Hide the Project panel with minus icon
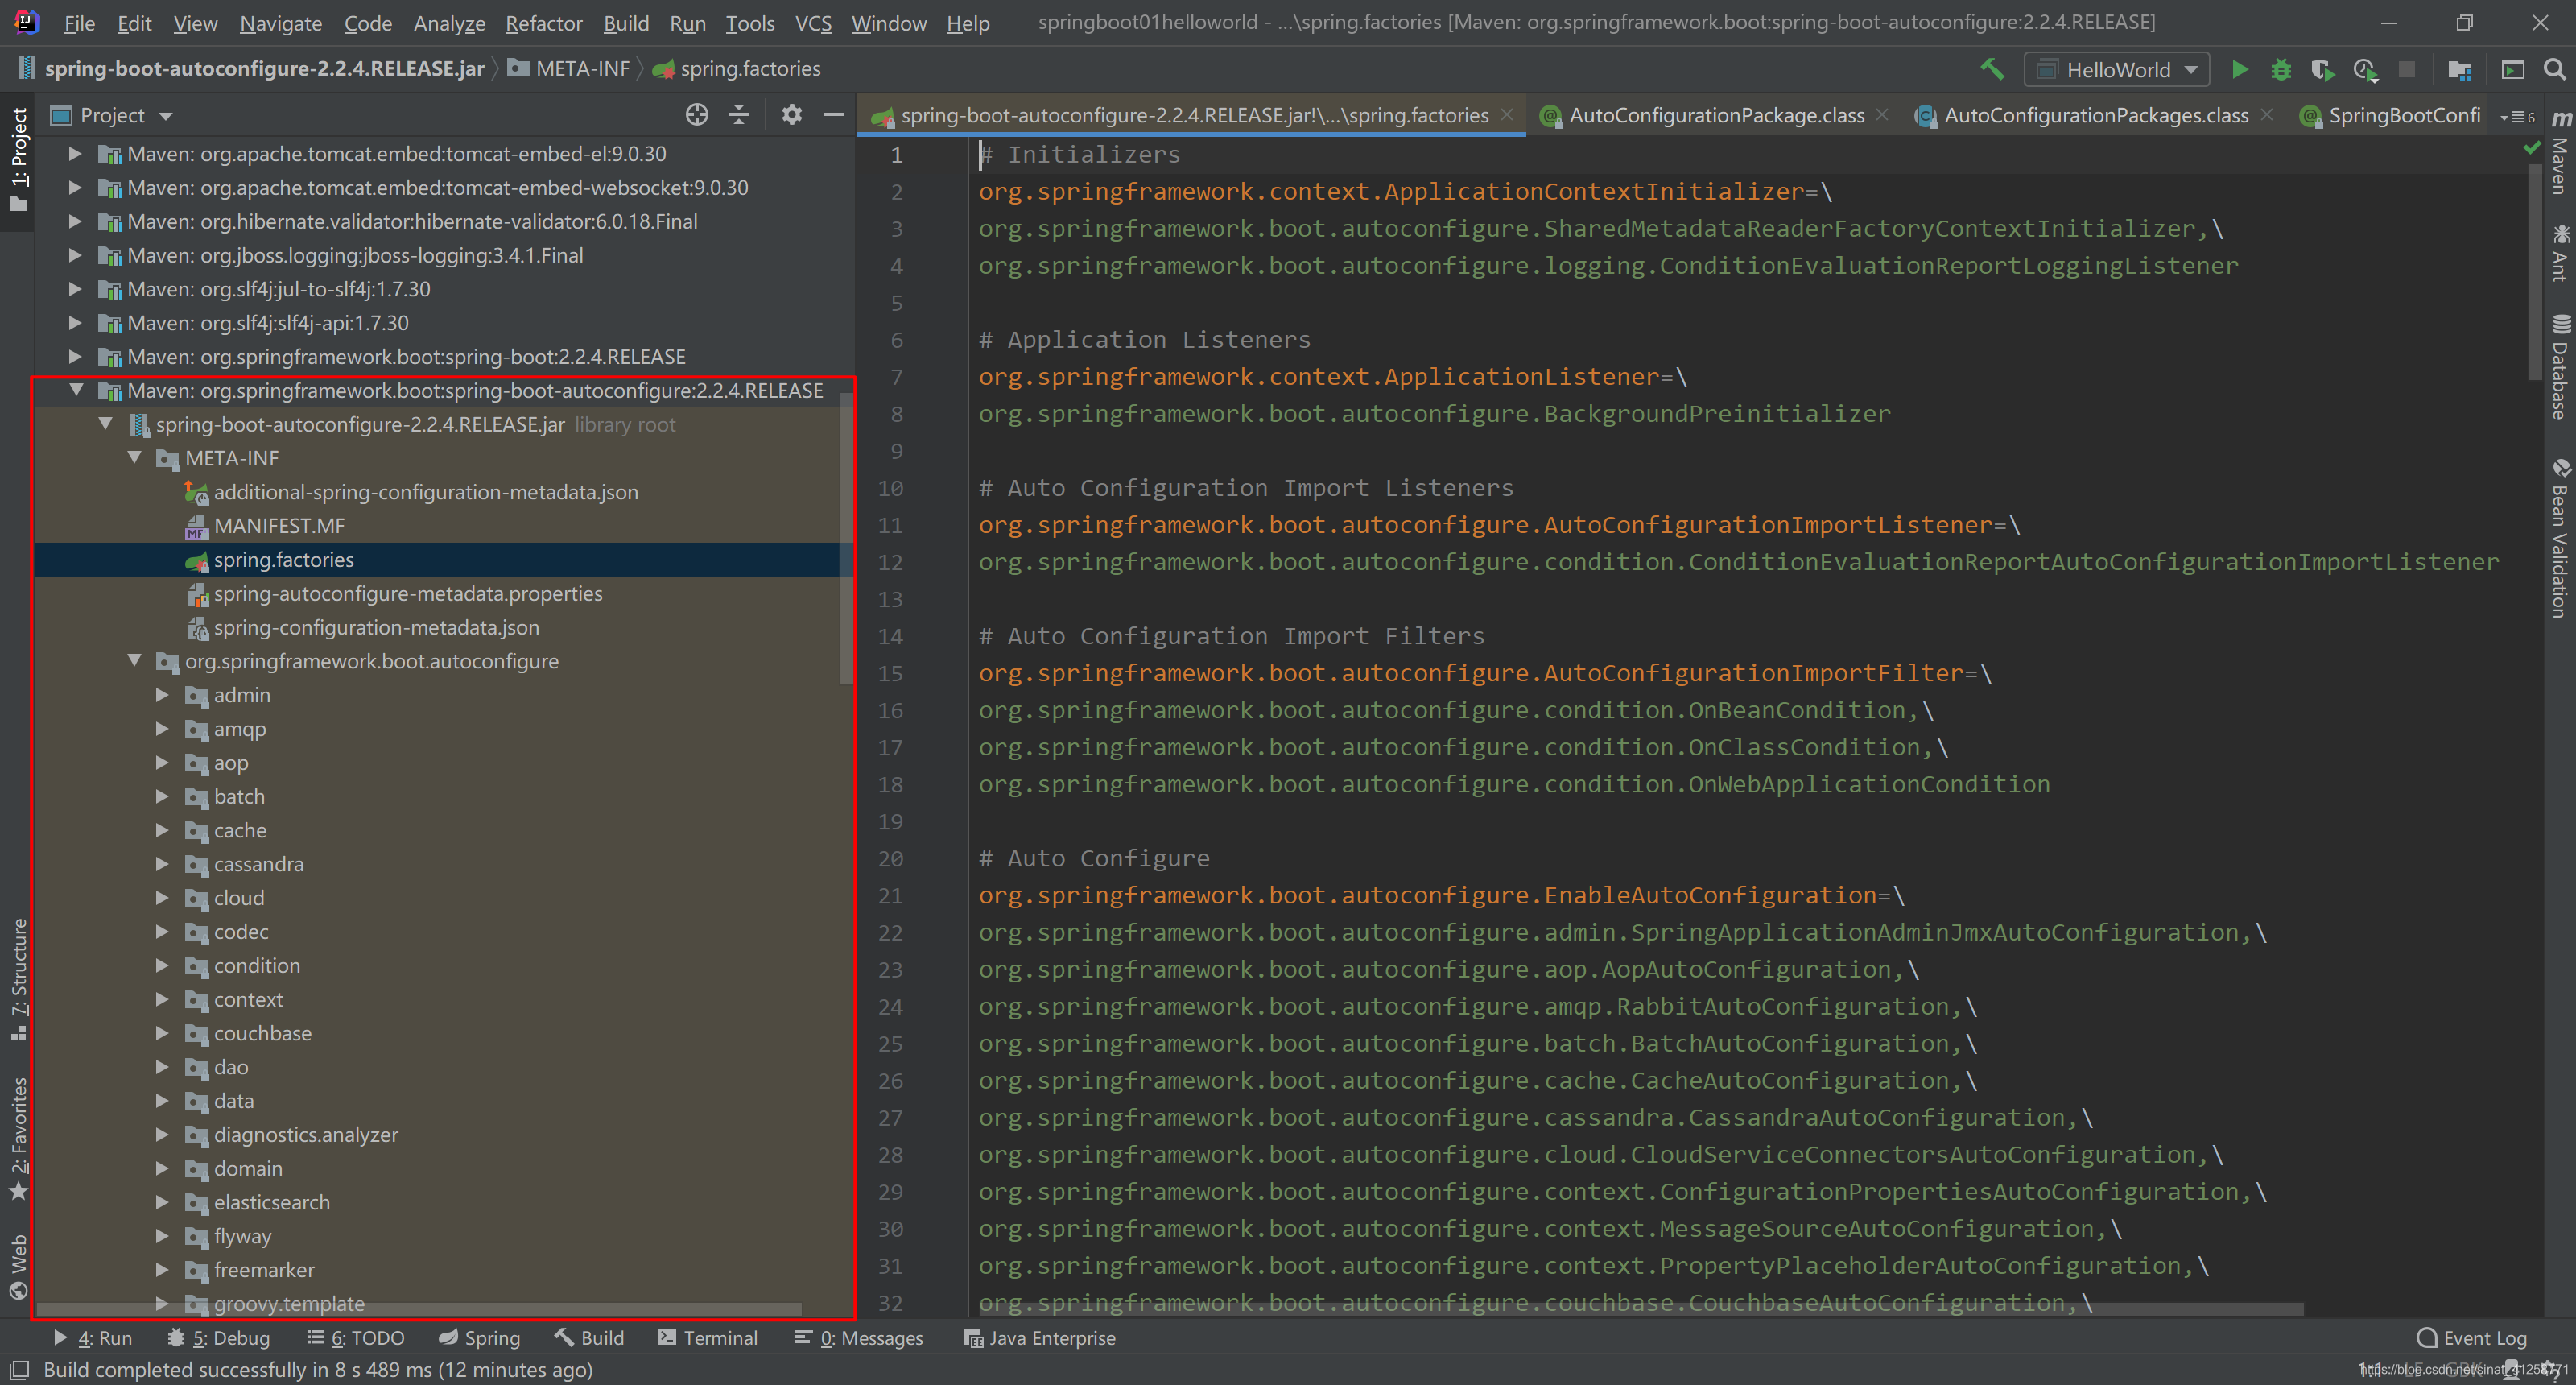The image size is (2576, 1385). click(x=833, y=115)
